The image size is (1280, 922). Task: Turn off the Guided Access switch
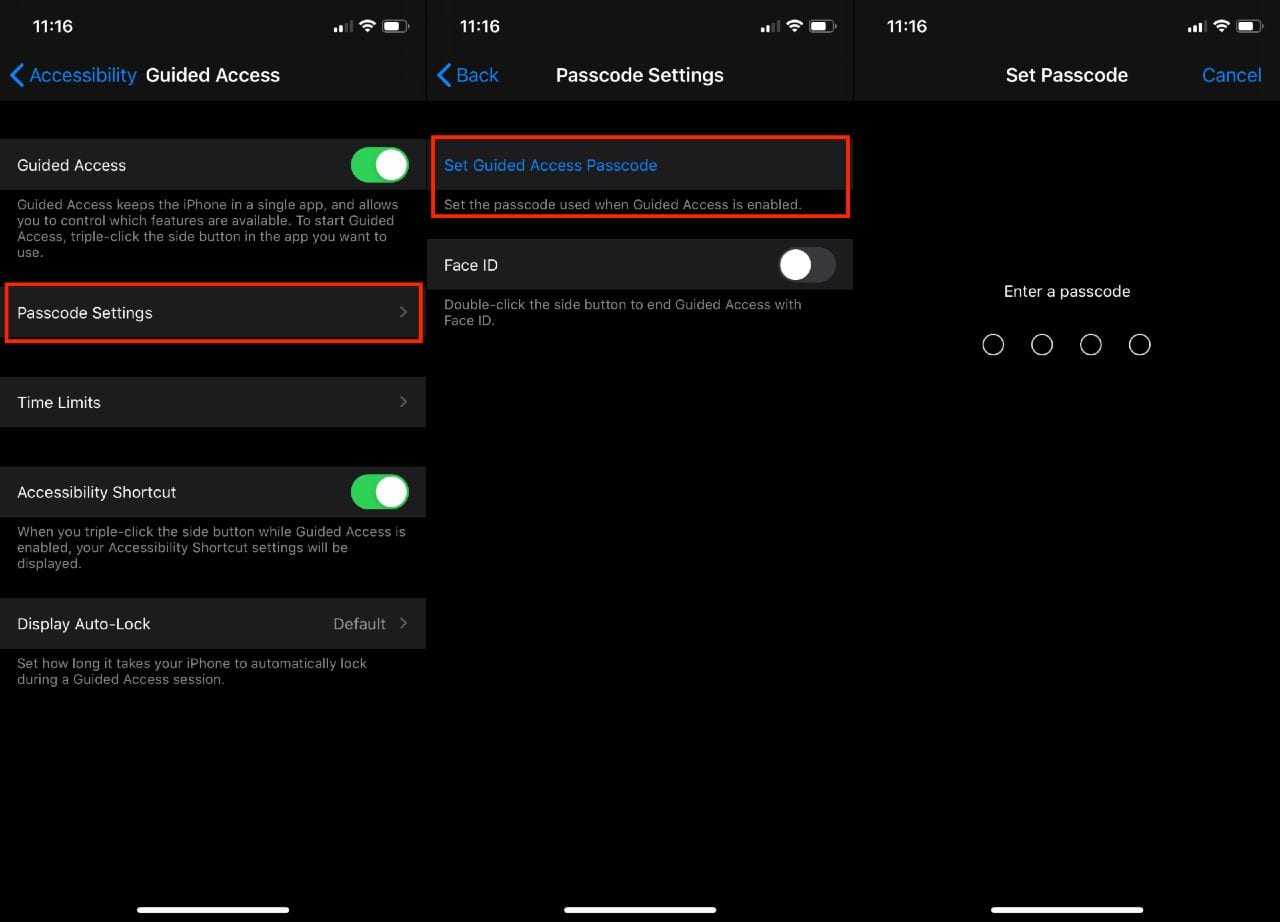(379, 165)
